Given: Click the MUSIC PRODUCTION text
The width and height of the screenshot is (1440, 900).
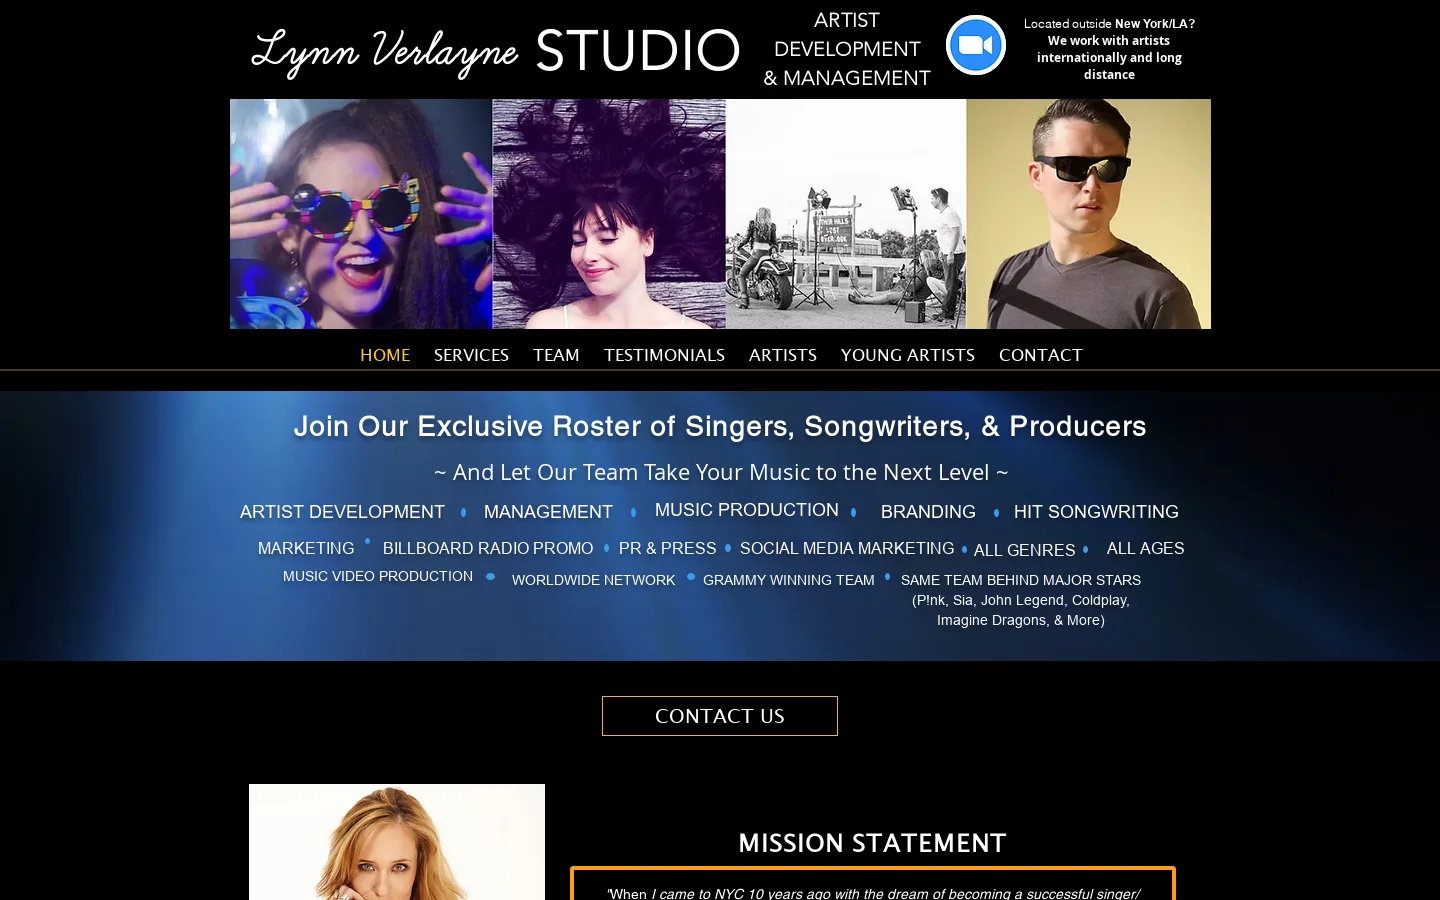Looking at the screenshot, I should [747, 510].
